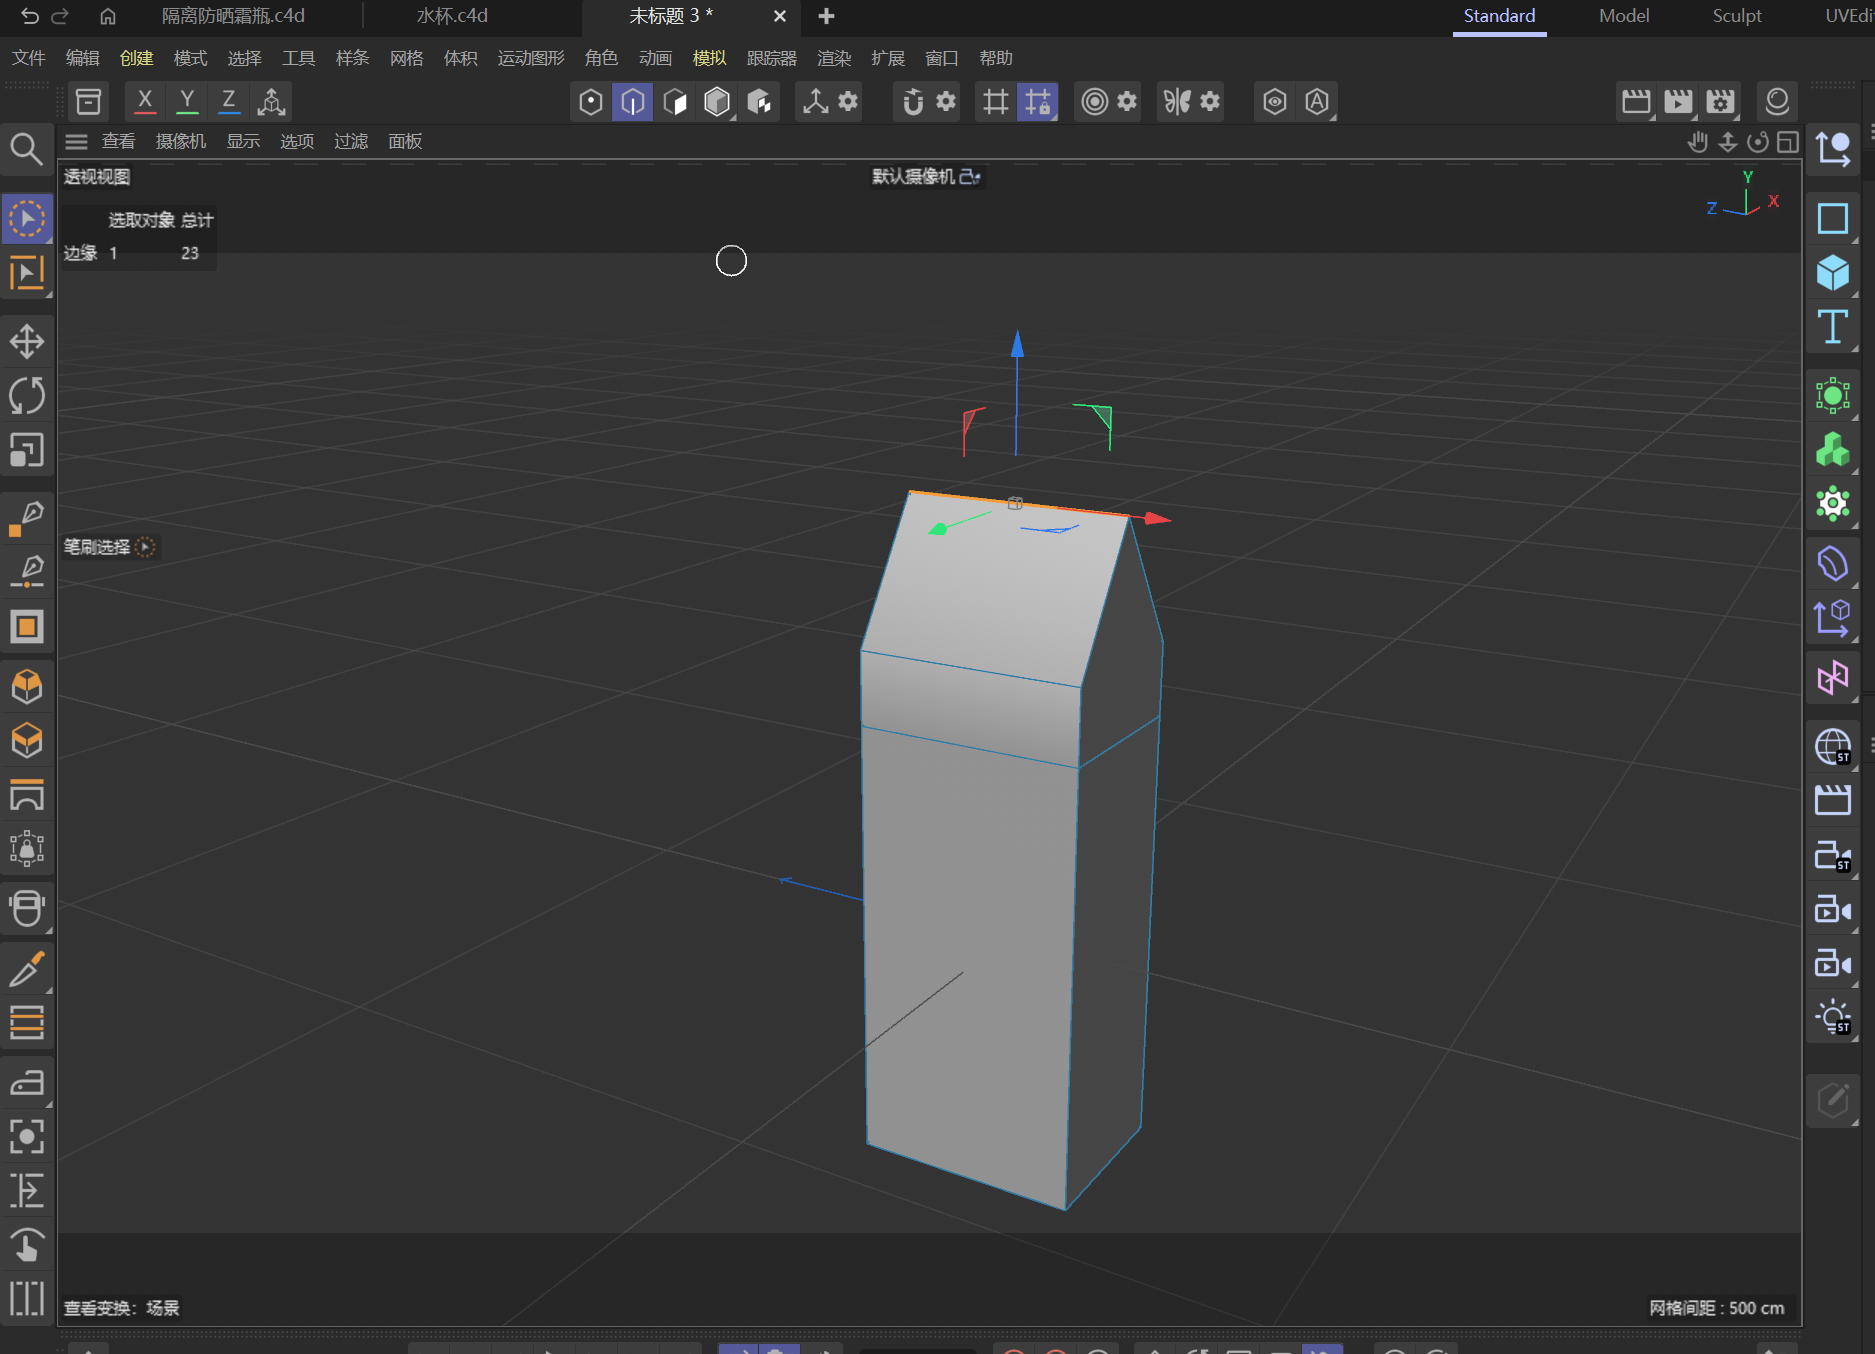Switch to 水杯.c4d document tab
The width and height of the screenshot is (1875, 1354).
click(452, 16)
